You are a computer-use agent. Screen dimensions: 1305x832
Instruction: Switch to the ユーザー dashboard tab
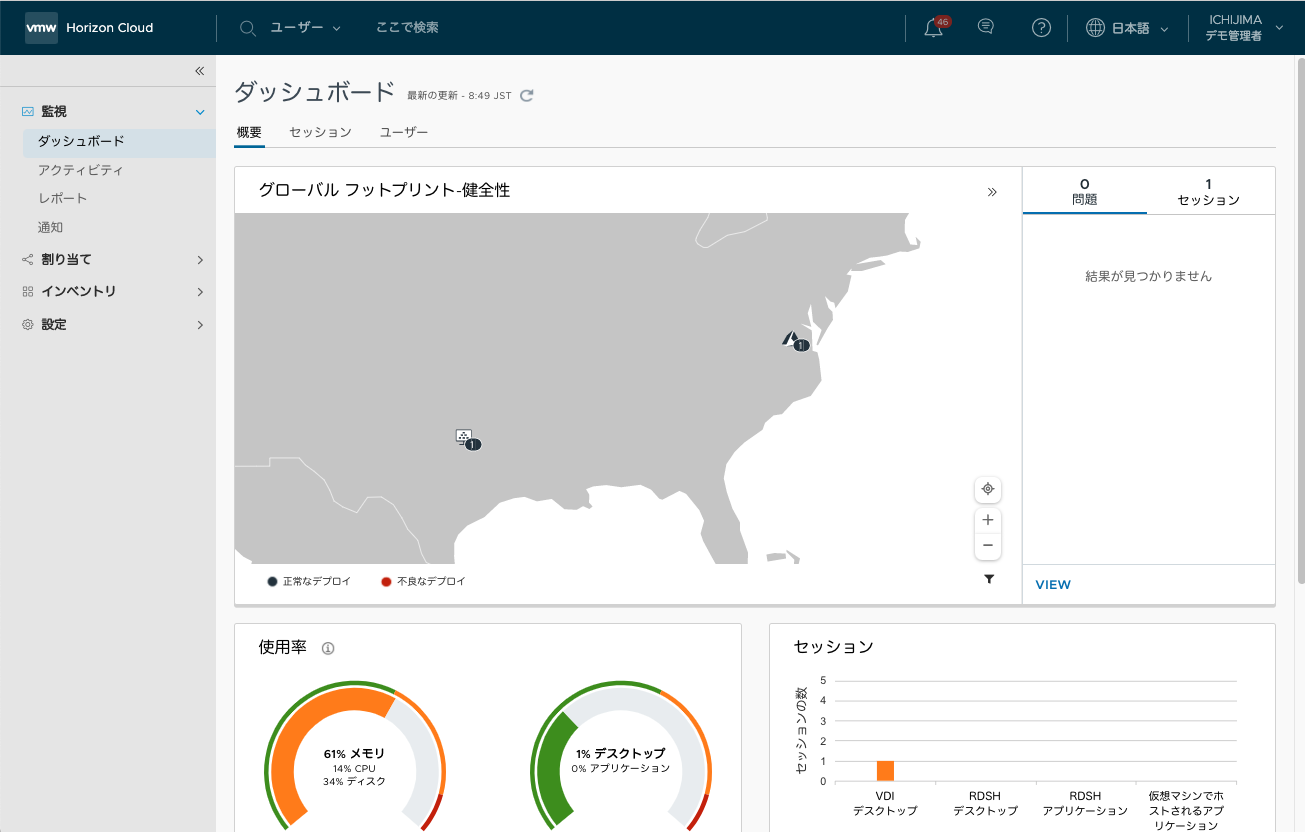coord(404,132)
